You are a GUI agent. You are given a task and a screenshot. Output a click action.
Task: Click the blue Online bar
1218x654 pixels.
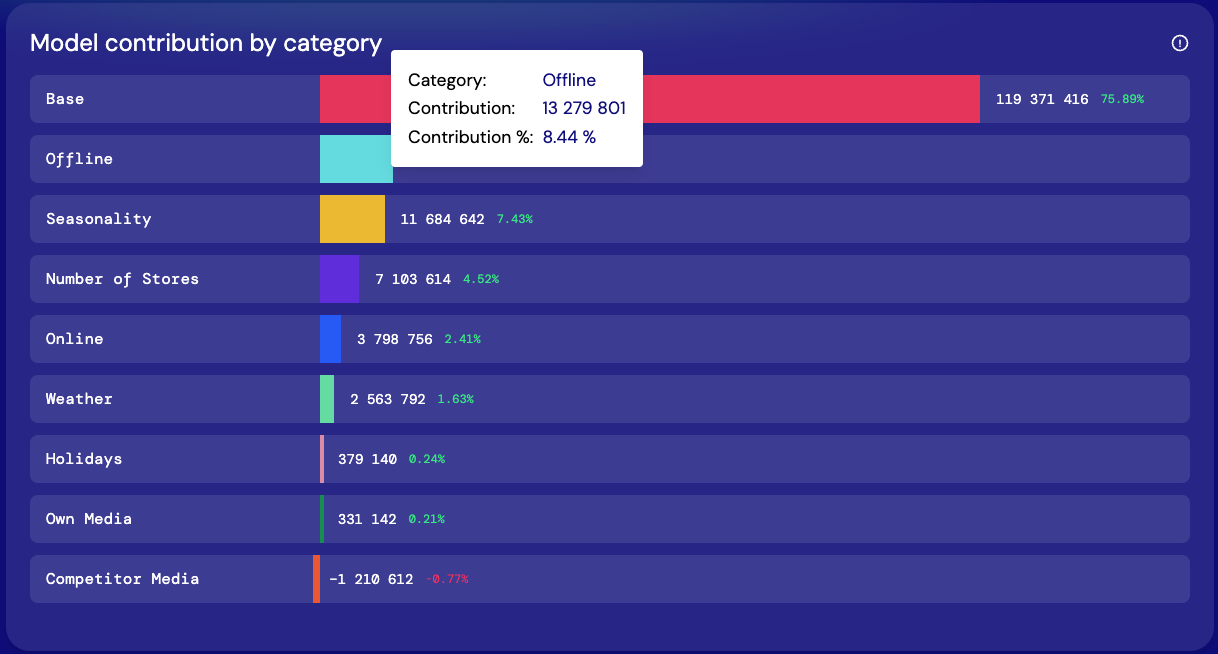pyautogui.click(x=330, y=339)
